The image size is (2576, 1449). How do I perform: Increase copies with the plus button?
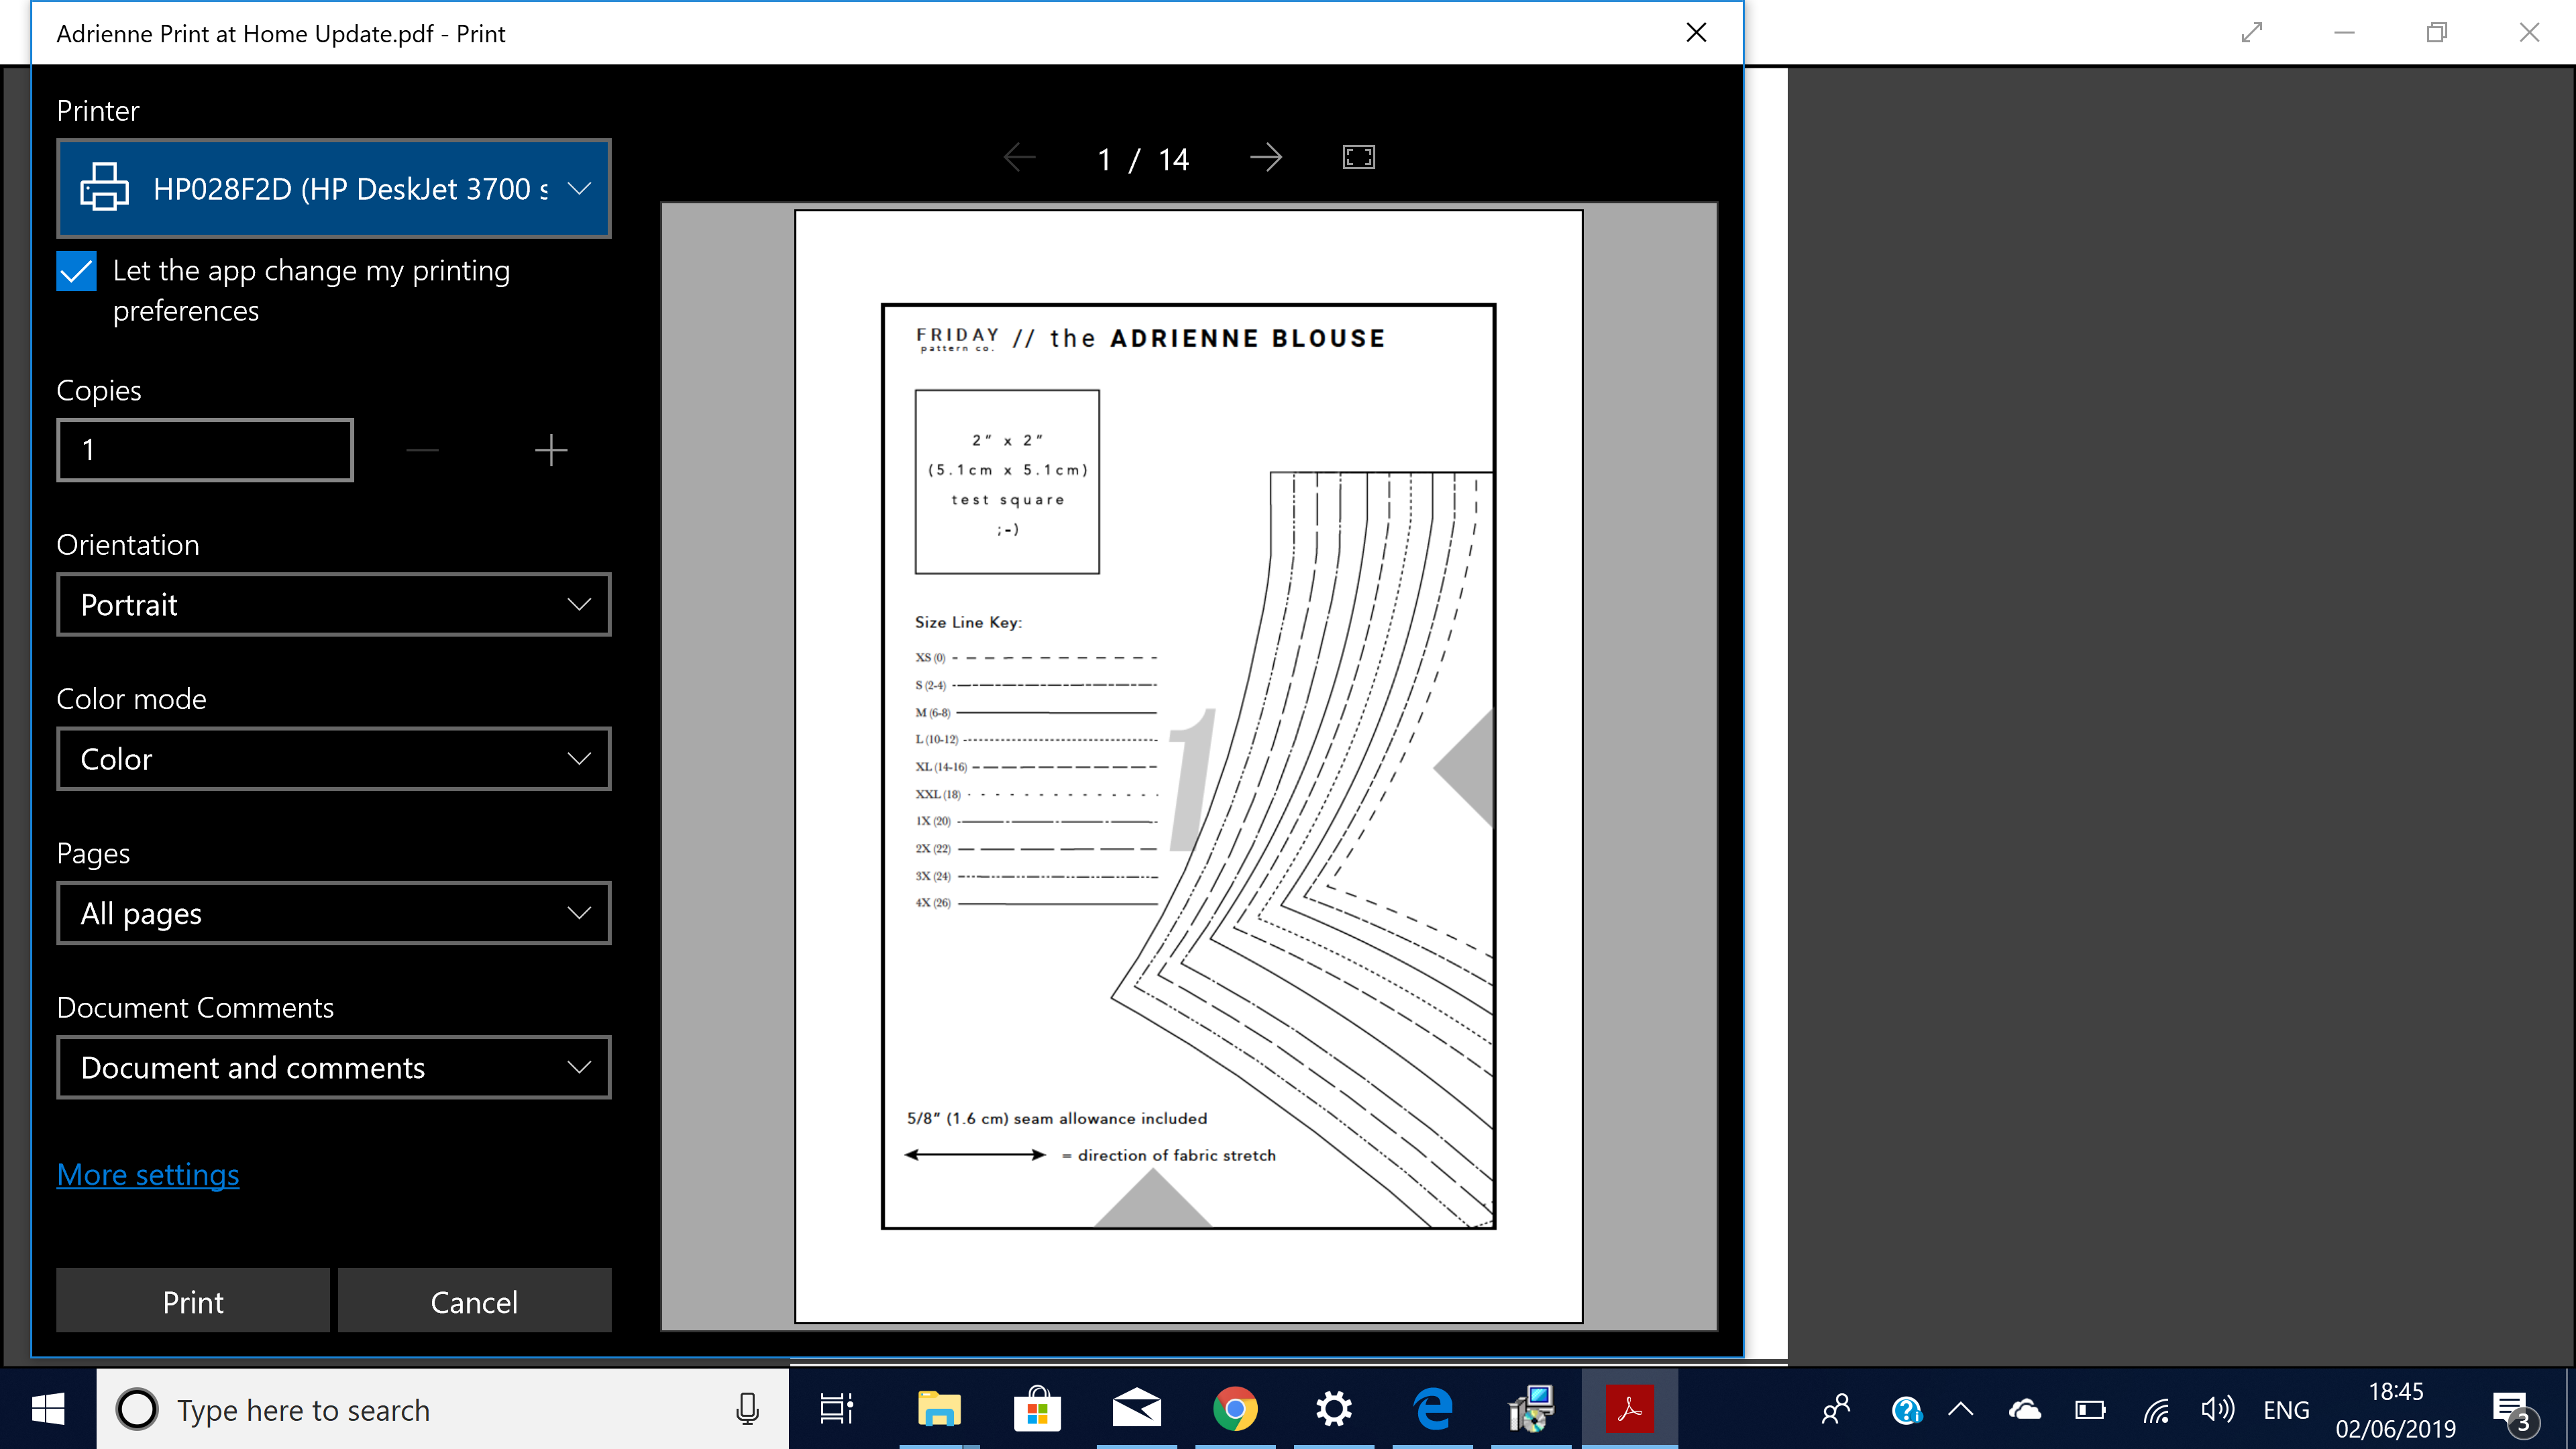[551, 450]
